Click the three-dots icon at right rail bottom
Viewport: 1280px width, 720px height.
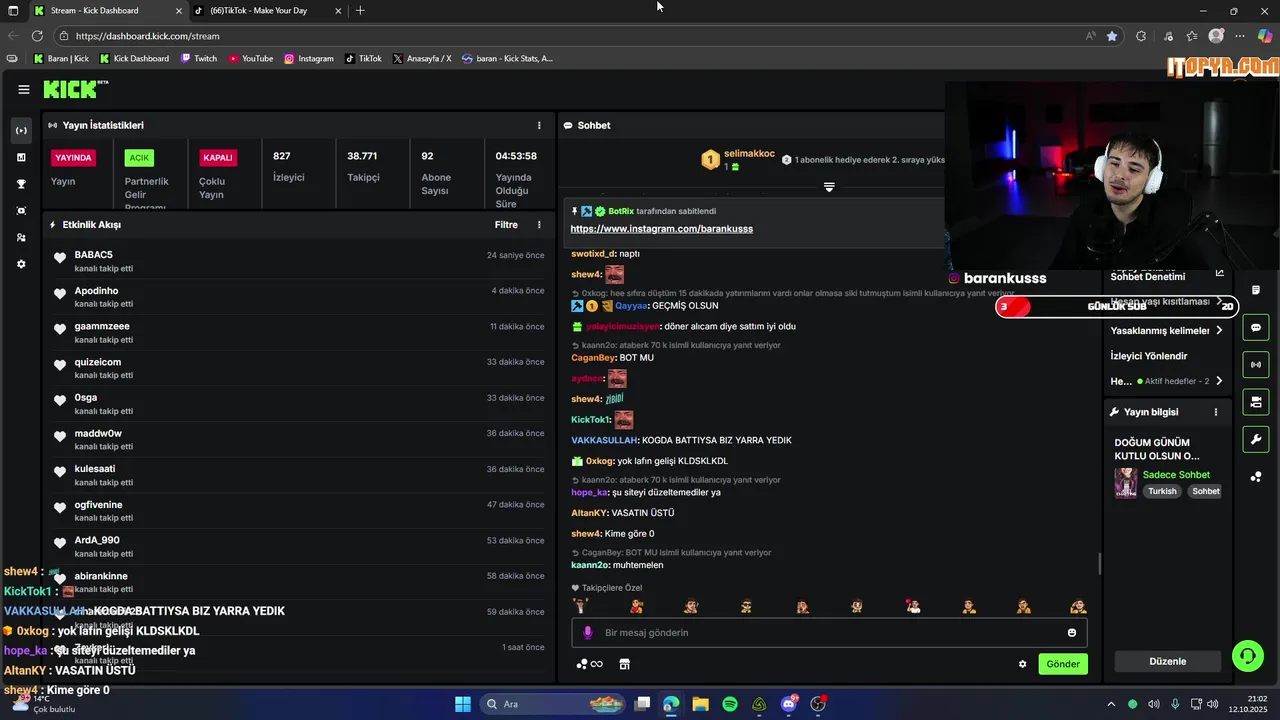pyautogui.click(x=1256, y=477)
